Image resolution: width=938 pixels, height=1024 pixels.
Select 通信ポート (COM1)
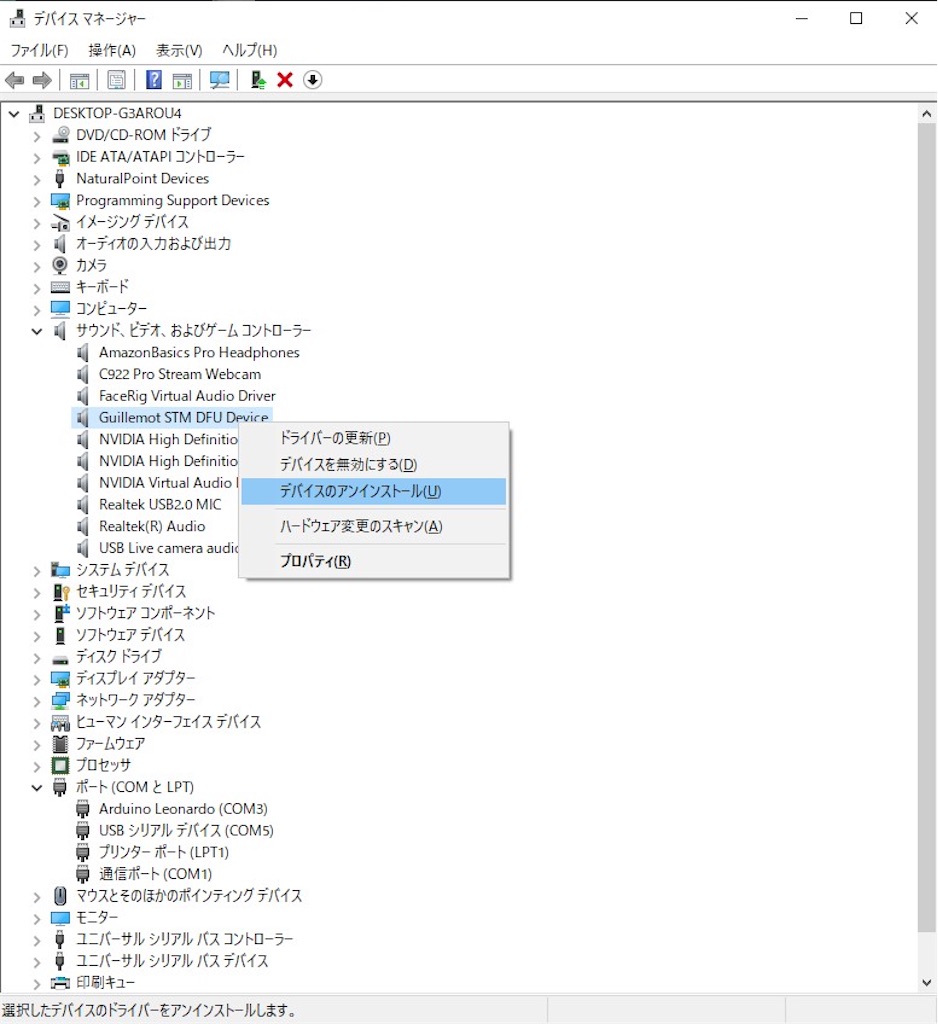pos(155,874)
